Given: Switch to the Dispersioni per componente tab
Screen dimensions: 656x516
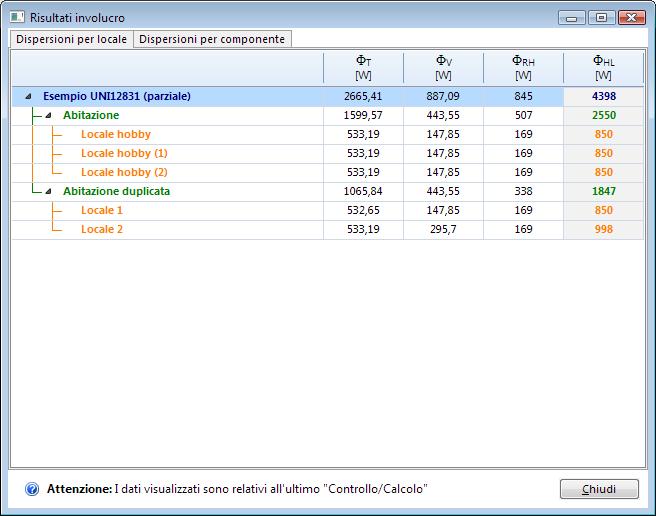Looking at the screenshot, I should pyautogui.click(x=212, y=39).
